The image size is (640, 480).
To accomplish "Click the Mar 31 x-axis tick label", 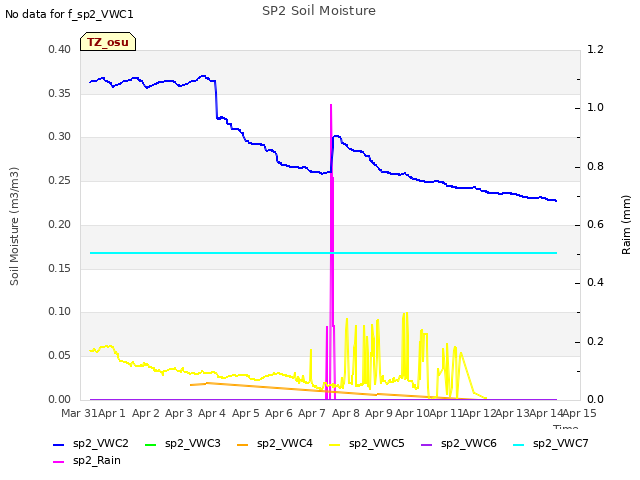I will [x=79, y=413].
